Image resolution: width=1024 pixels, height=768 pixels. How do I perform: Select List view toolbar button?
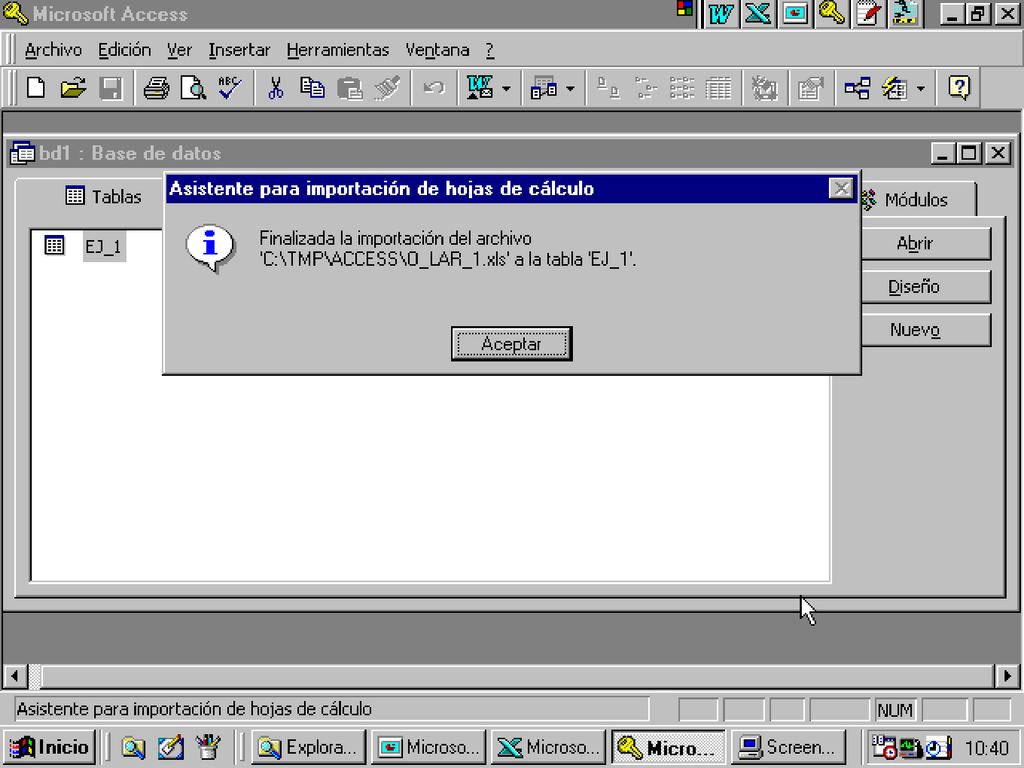[682, 88]
